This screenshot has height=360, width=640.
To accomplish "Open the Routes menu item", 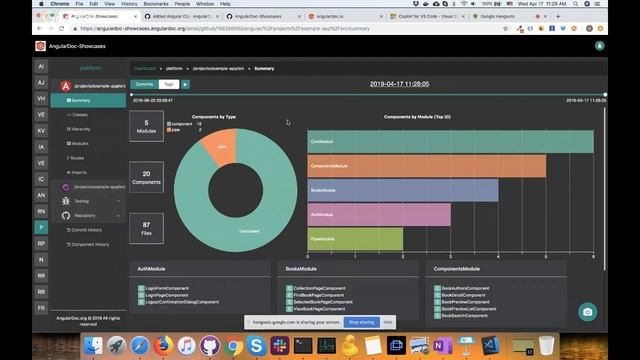I will 76,158.
